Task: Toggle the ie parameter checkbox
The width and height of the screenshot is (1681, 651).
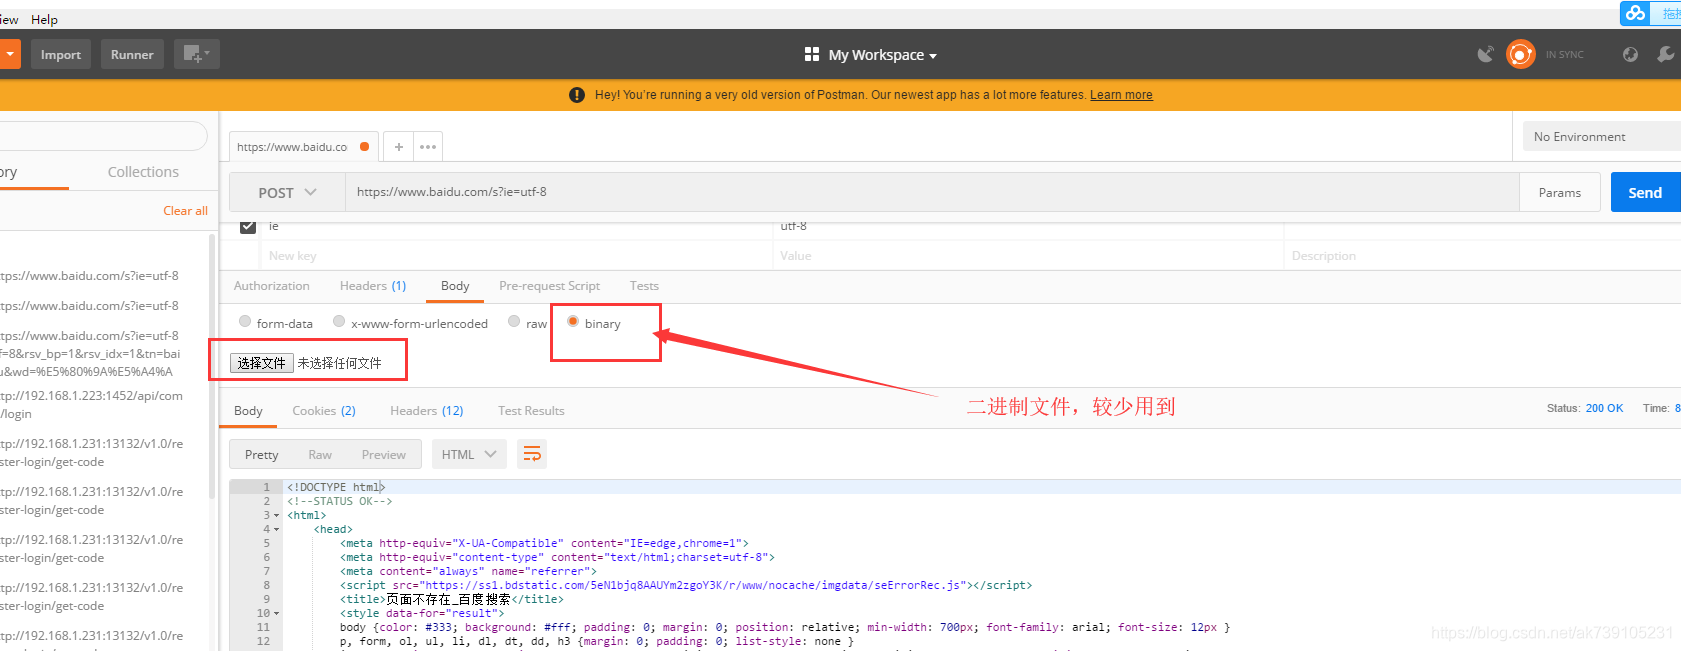Action: pos(248,226)
